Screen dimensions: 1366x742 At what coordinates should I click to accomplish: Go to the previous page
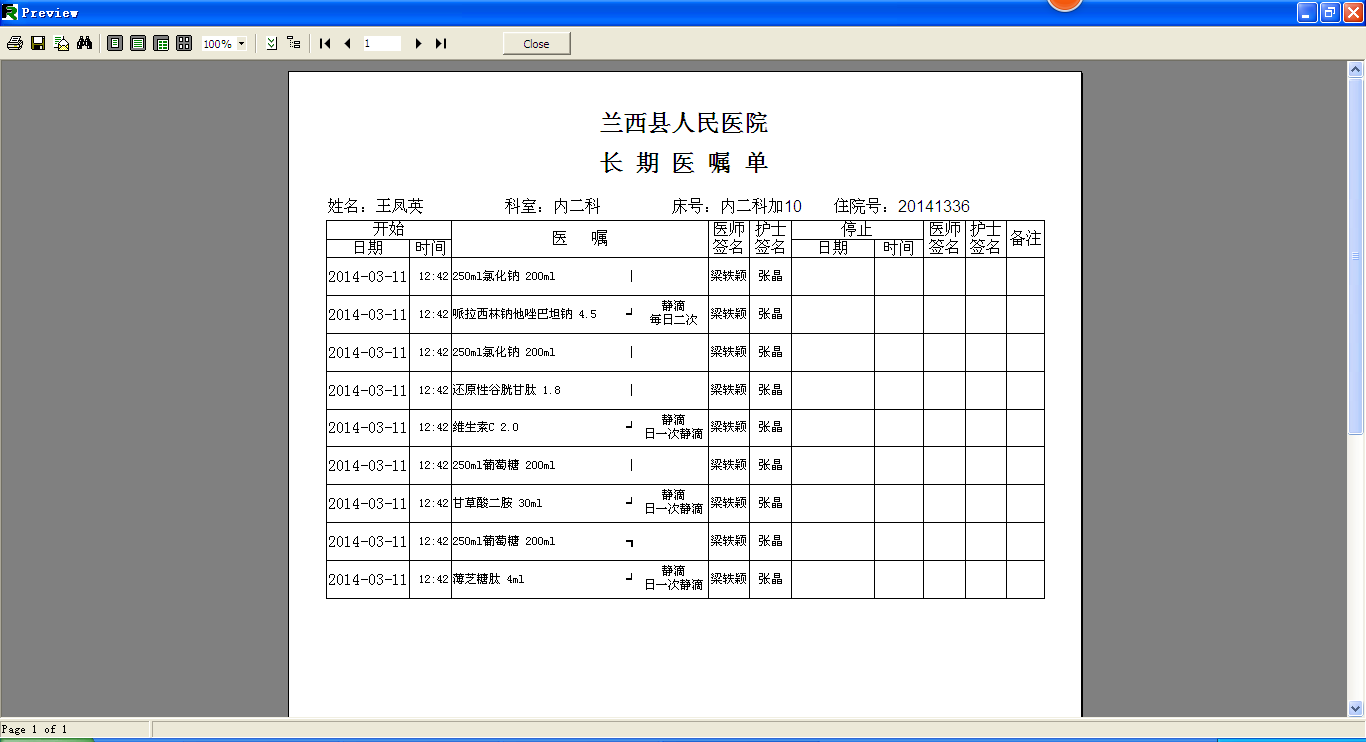click(347, 44)
